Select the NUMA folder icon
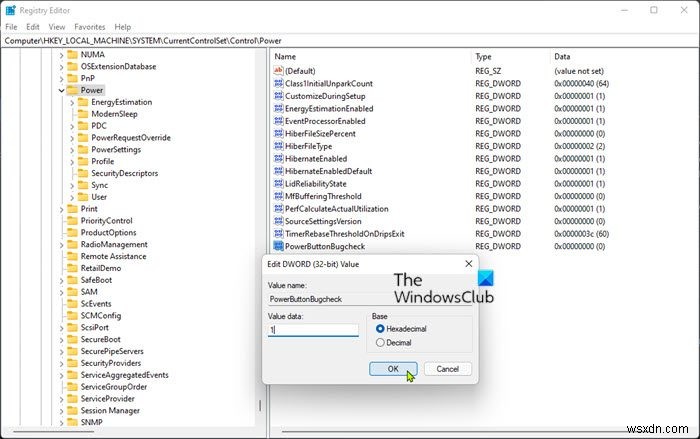 (x=72, y=54)
